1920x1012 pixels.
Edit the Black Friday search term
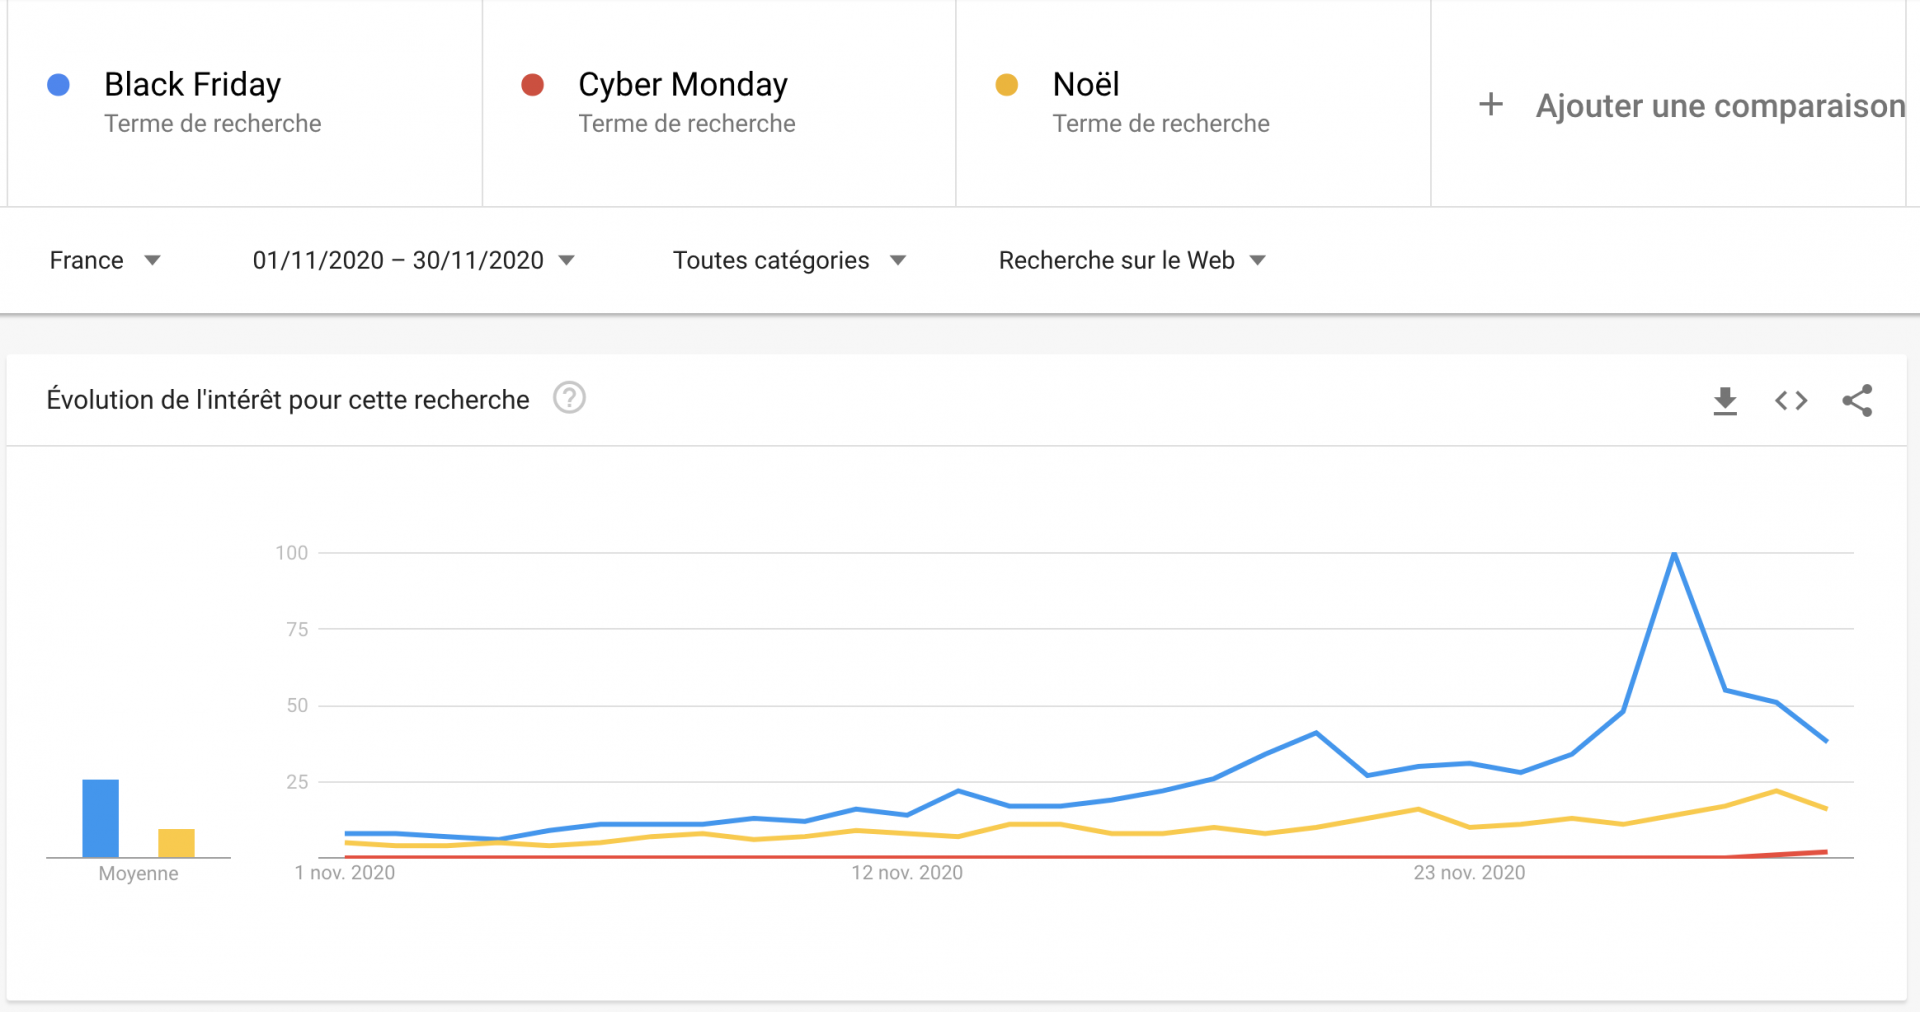[192, 84]
